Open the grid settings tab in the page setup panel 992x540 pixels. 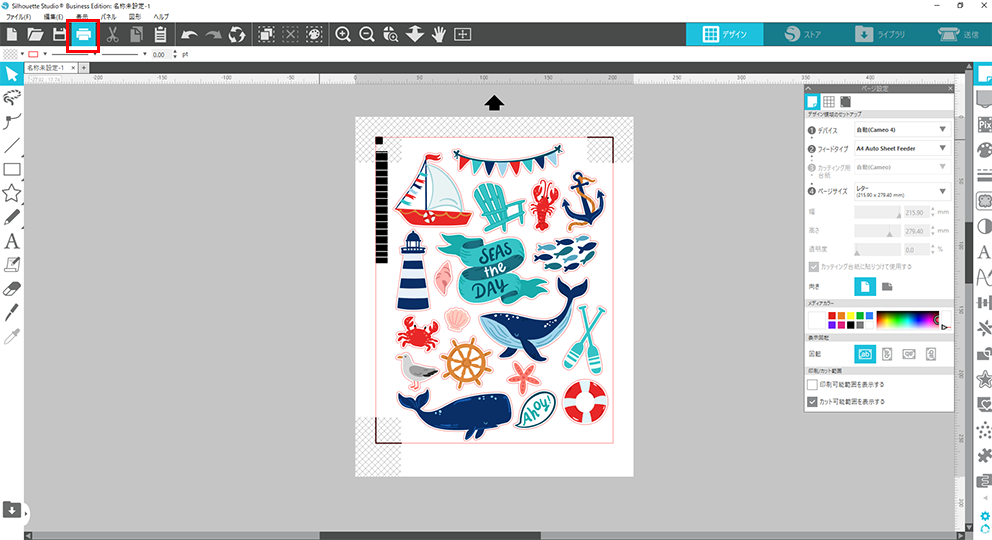click(x=829, y=102)
